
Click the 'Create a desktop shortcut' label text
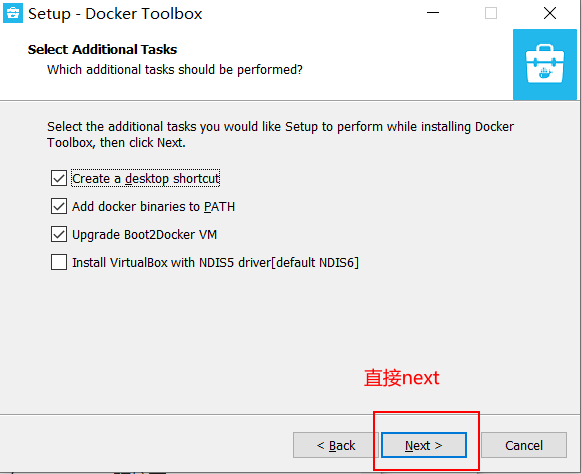(x=146, y=179)
